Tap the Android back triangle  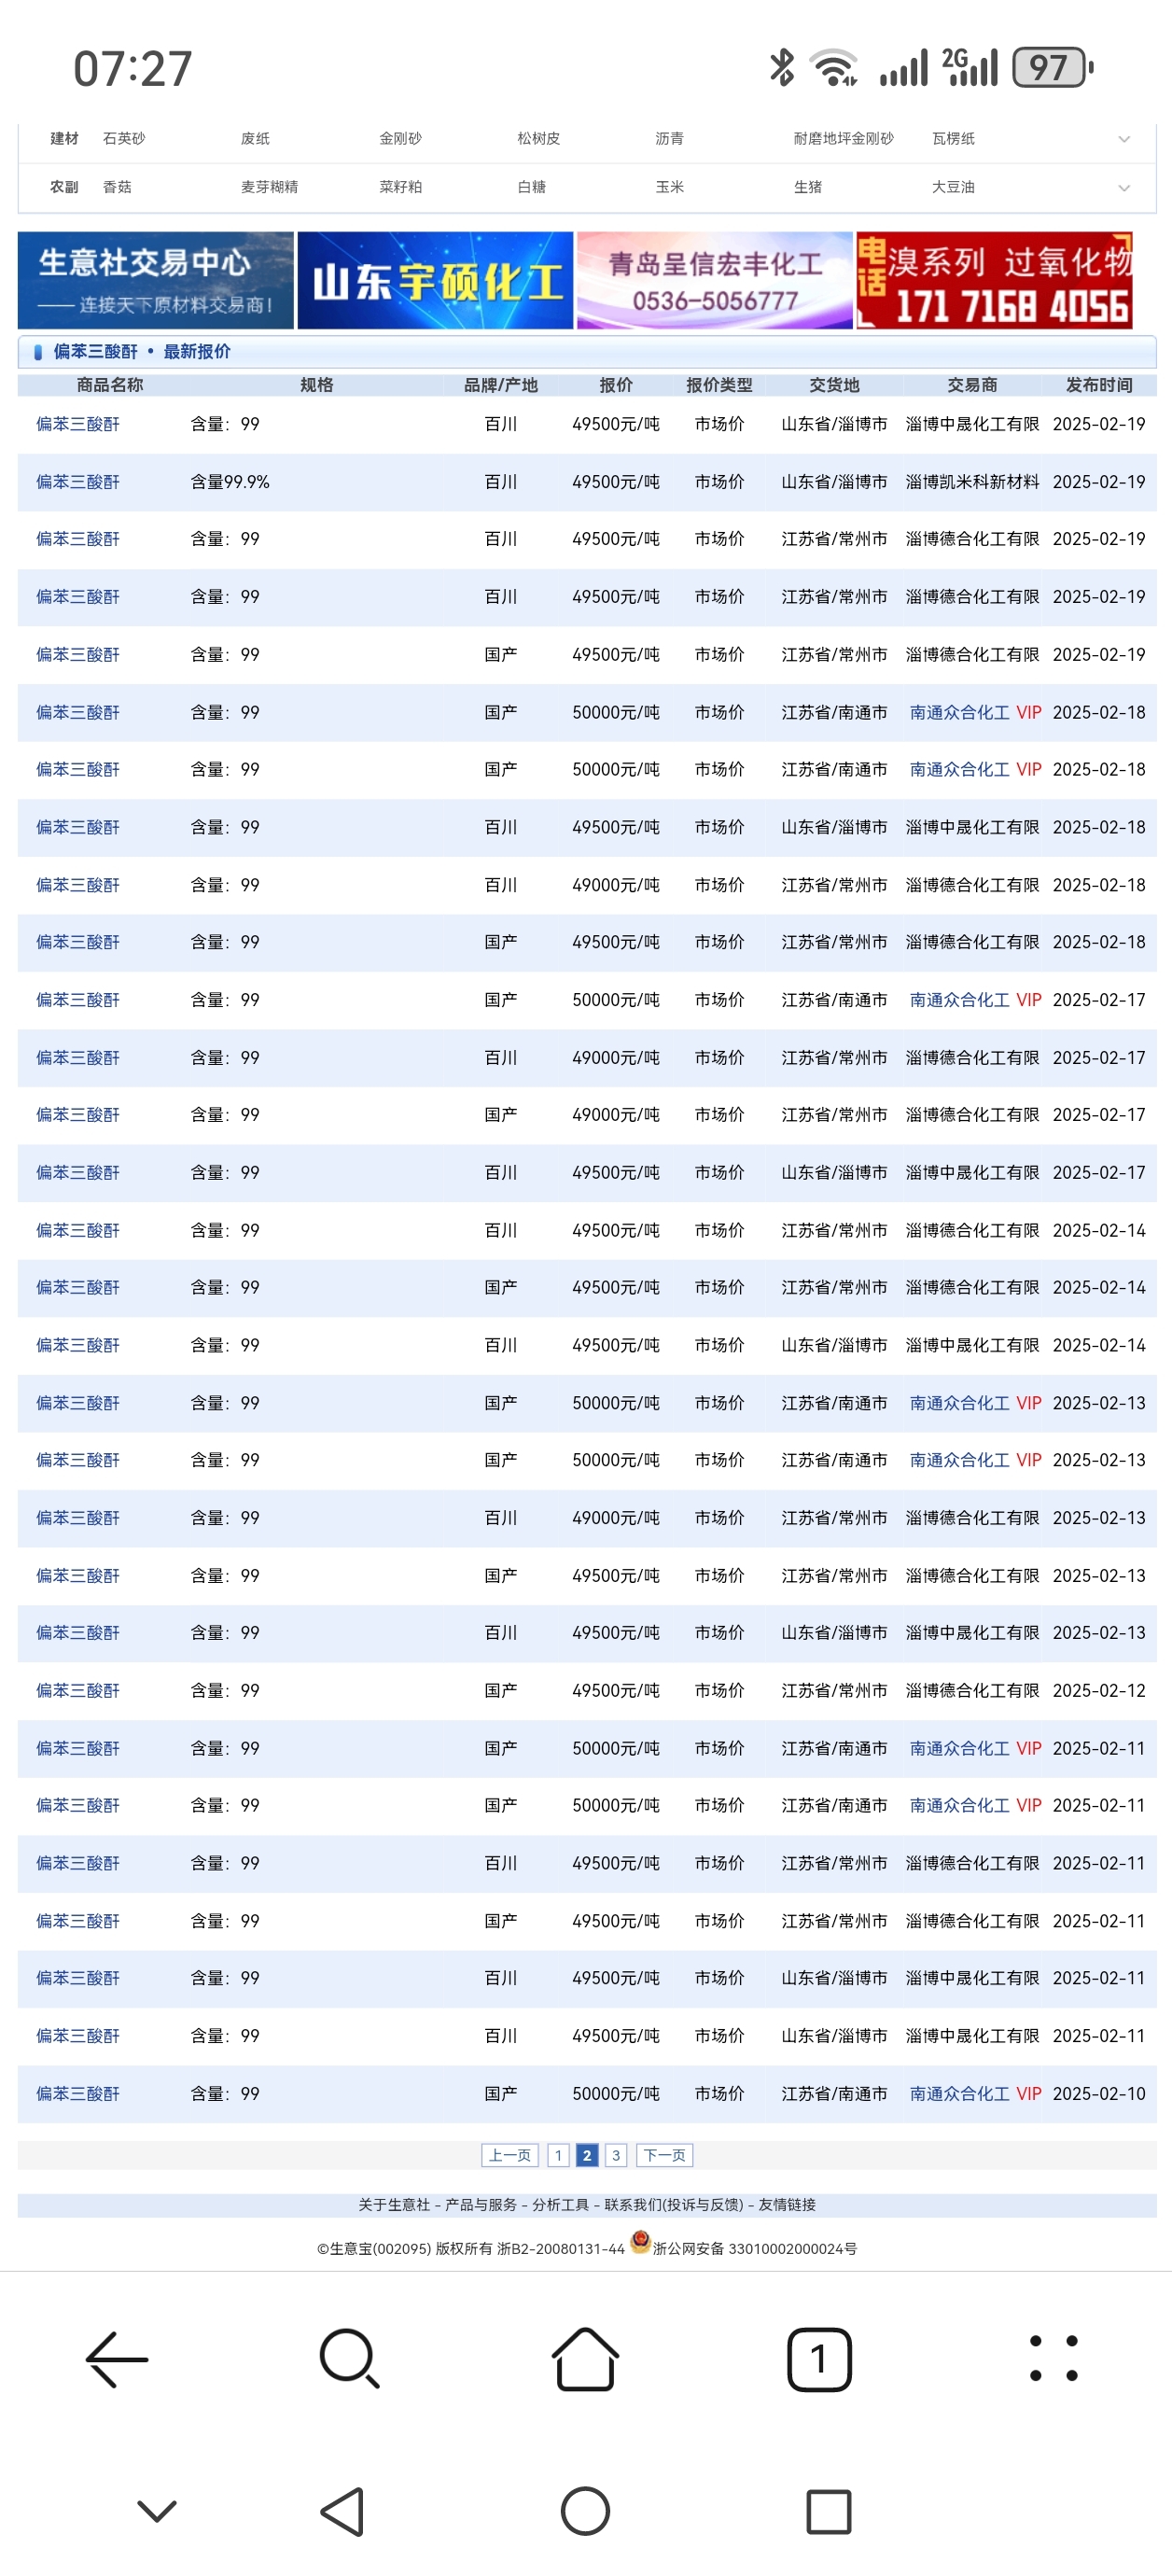[343, 2511]
